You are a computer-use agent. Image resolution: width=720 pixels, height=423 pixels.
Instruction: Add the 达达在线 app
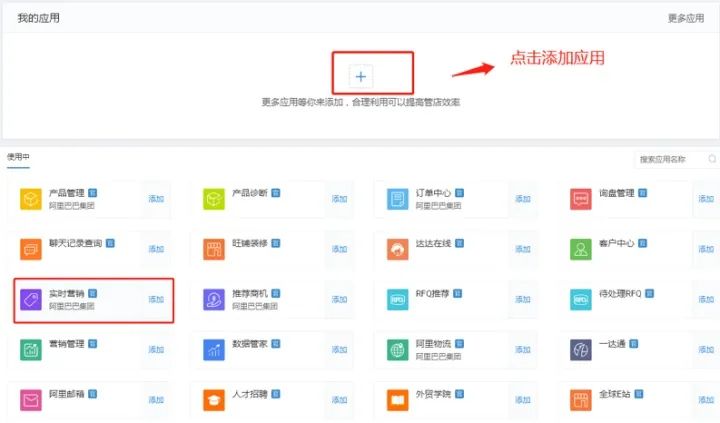point(523,249)
